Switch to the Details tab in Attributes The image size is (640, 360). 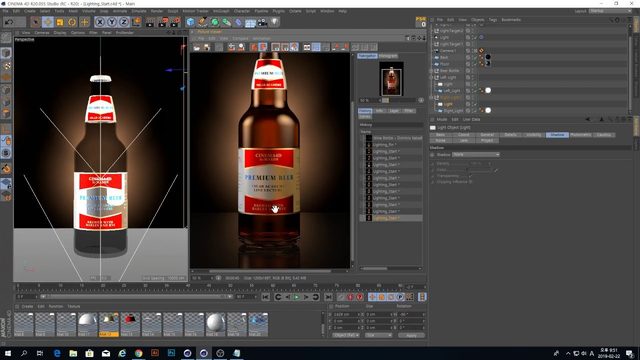[510, 135]
